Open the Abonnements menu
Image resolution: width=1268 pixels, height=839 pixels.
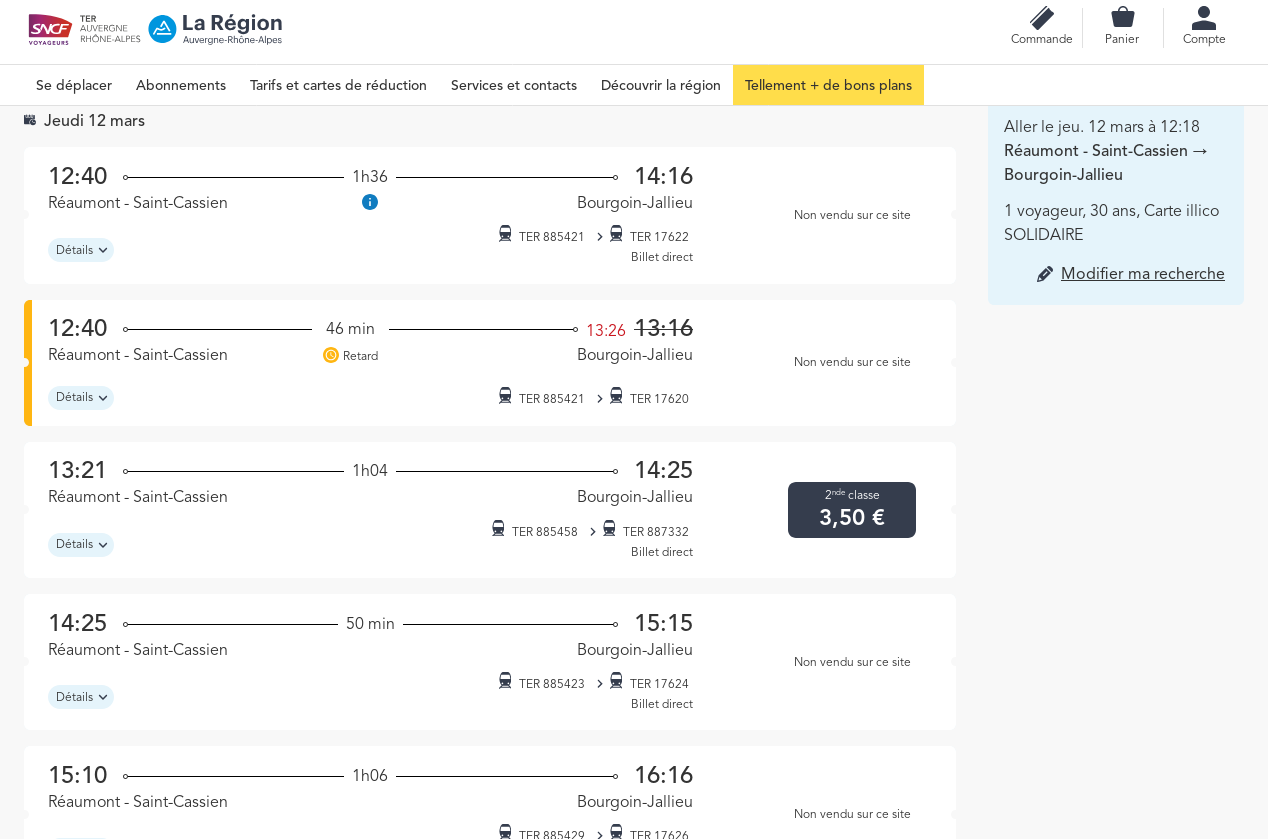pyautogui.click(x=181, y=86)
